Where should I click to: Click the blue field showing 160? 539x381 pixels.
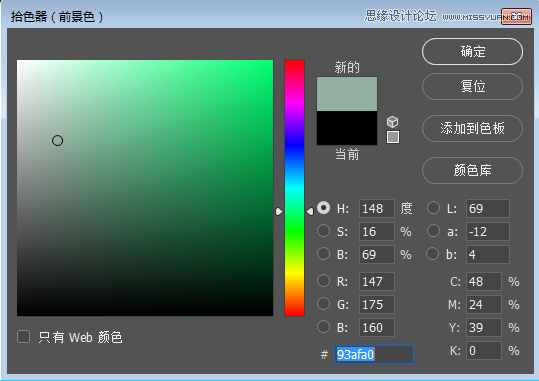click(377, 327)
